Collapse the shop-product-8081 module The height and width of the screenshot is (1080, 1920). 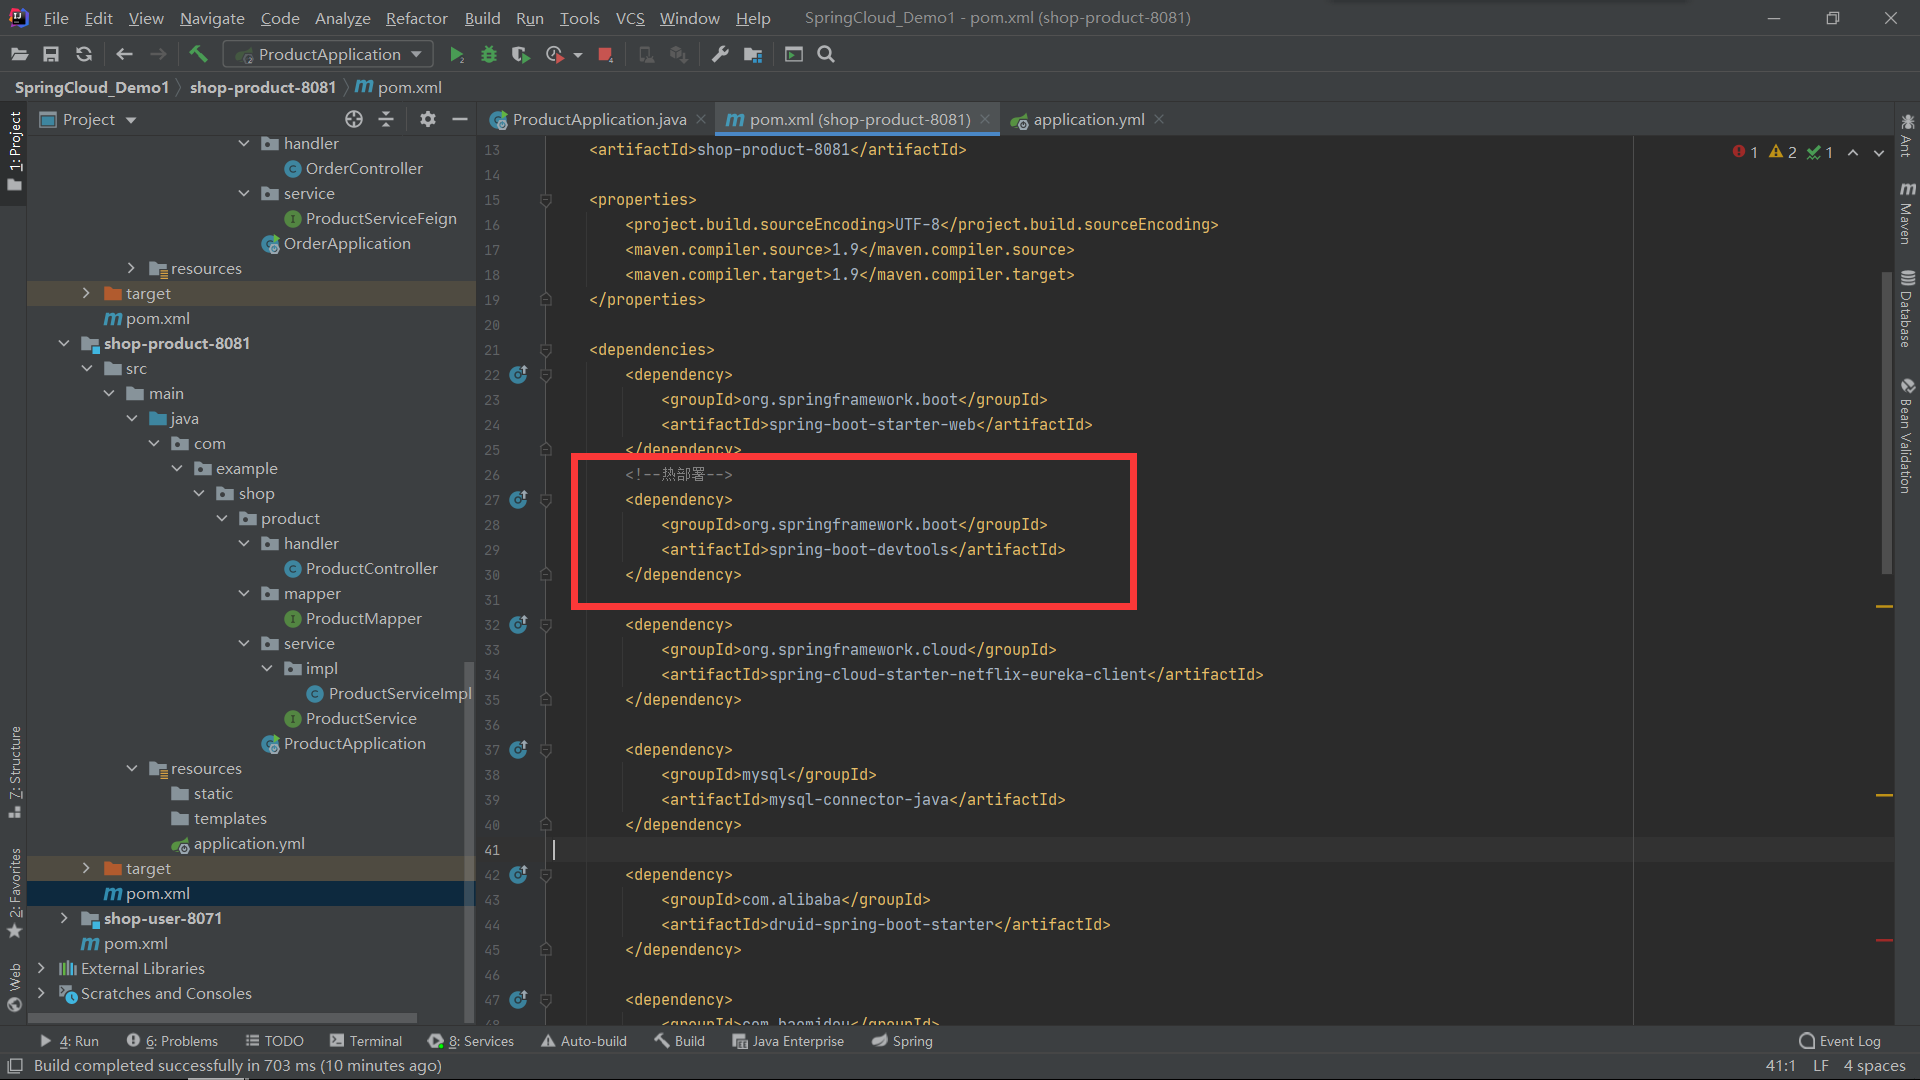64,343
